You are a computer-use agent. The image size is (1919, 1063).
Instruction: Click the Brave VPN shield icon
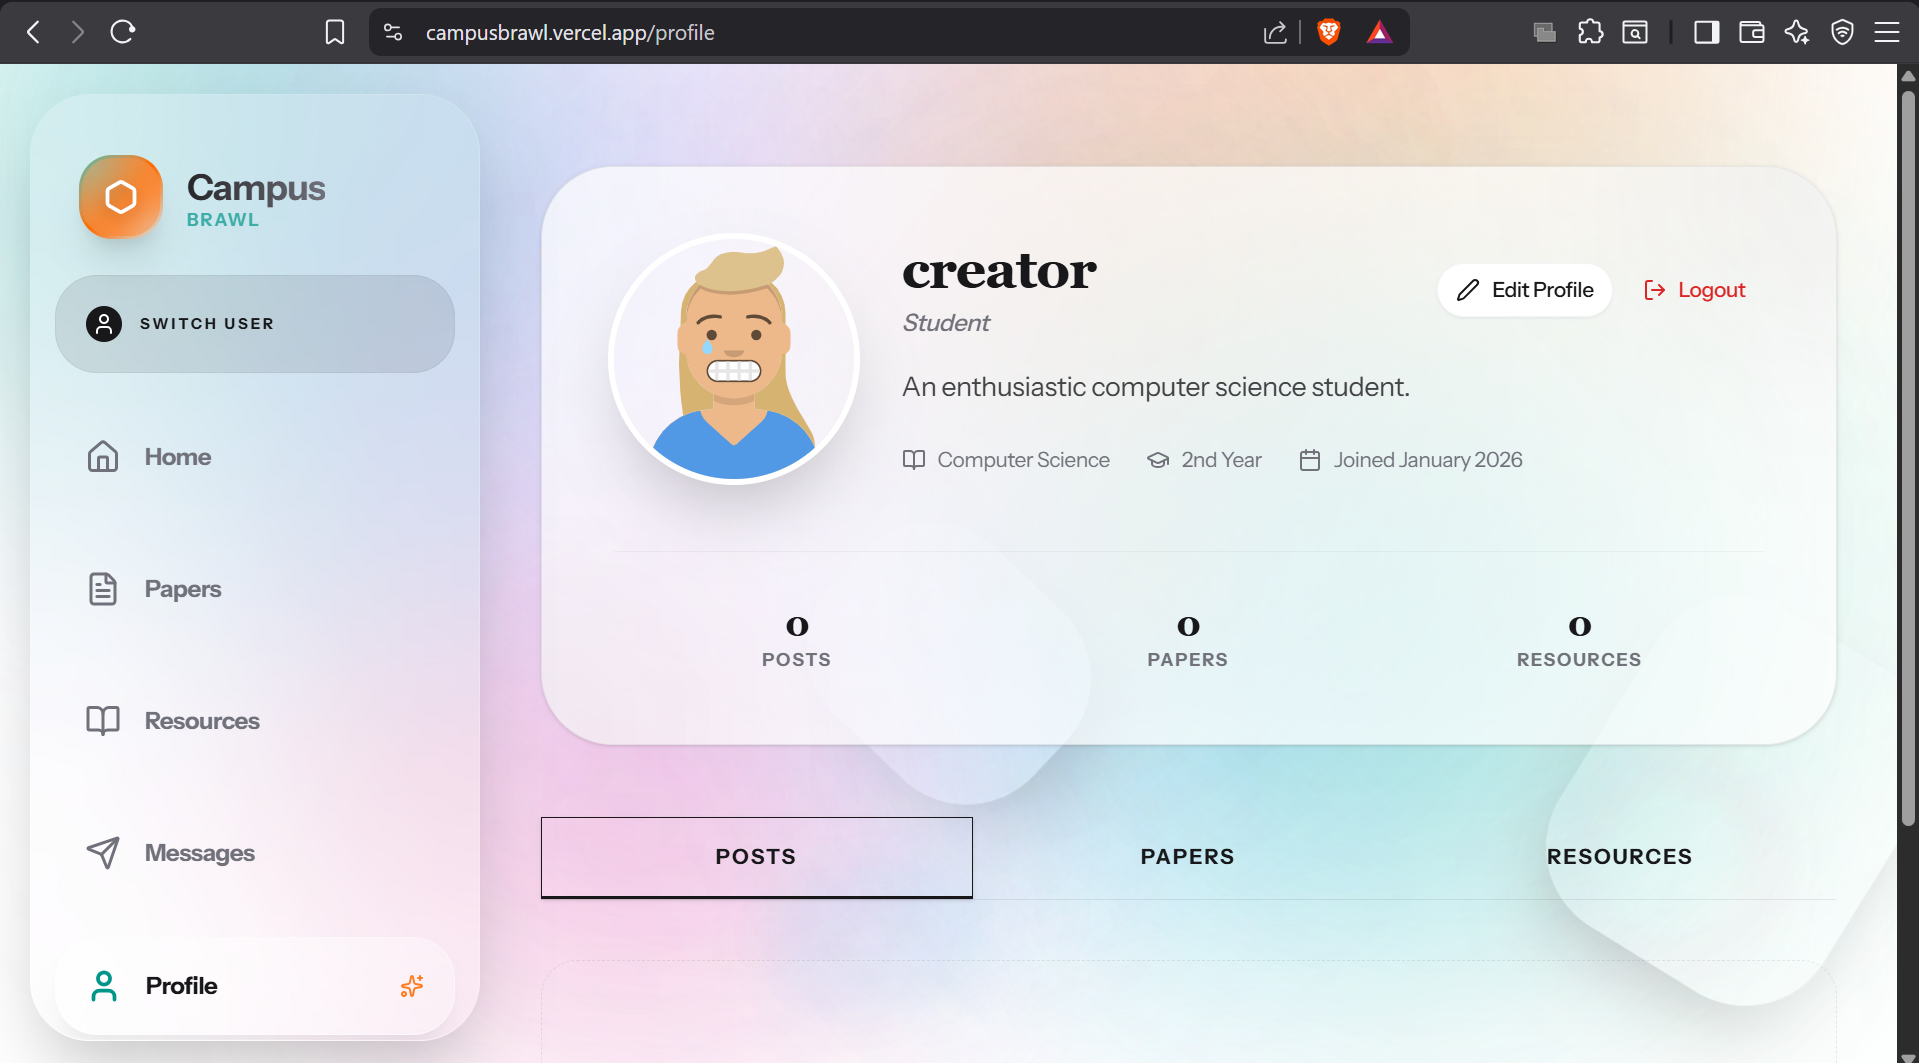[x=1842, y=32]
